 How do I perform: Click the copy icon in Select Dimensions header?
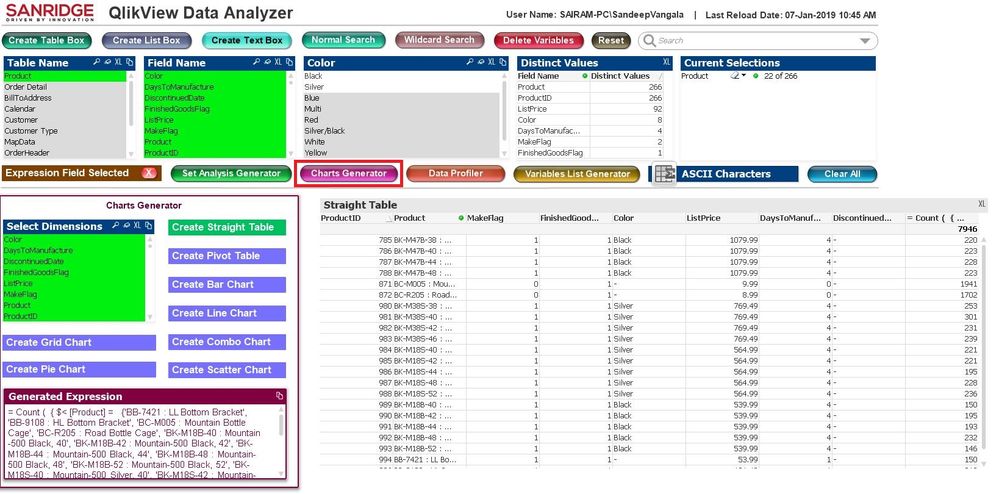coord(148,226)
